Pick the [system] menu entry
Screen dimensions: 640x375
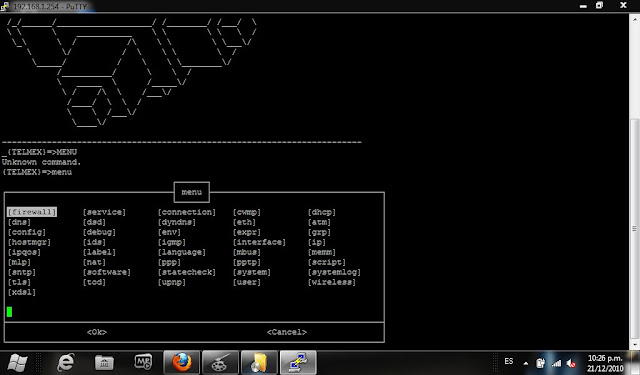point(252,272)
